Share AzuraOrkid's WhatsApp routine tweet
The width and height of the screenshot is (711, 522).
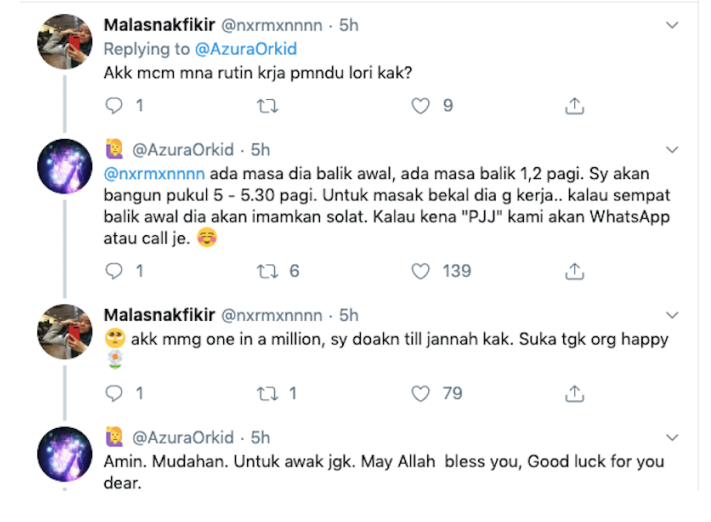click(x=575, y=271)
